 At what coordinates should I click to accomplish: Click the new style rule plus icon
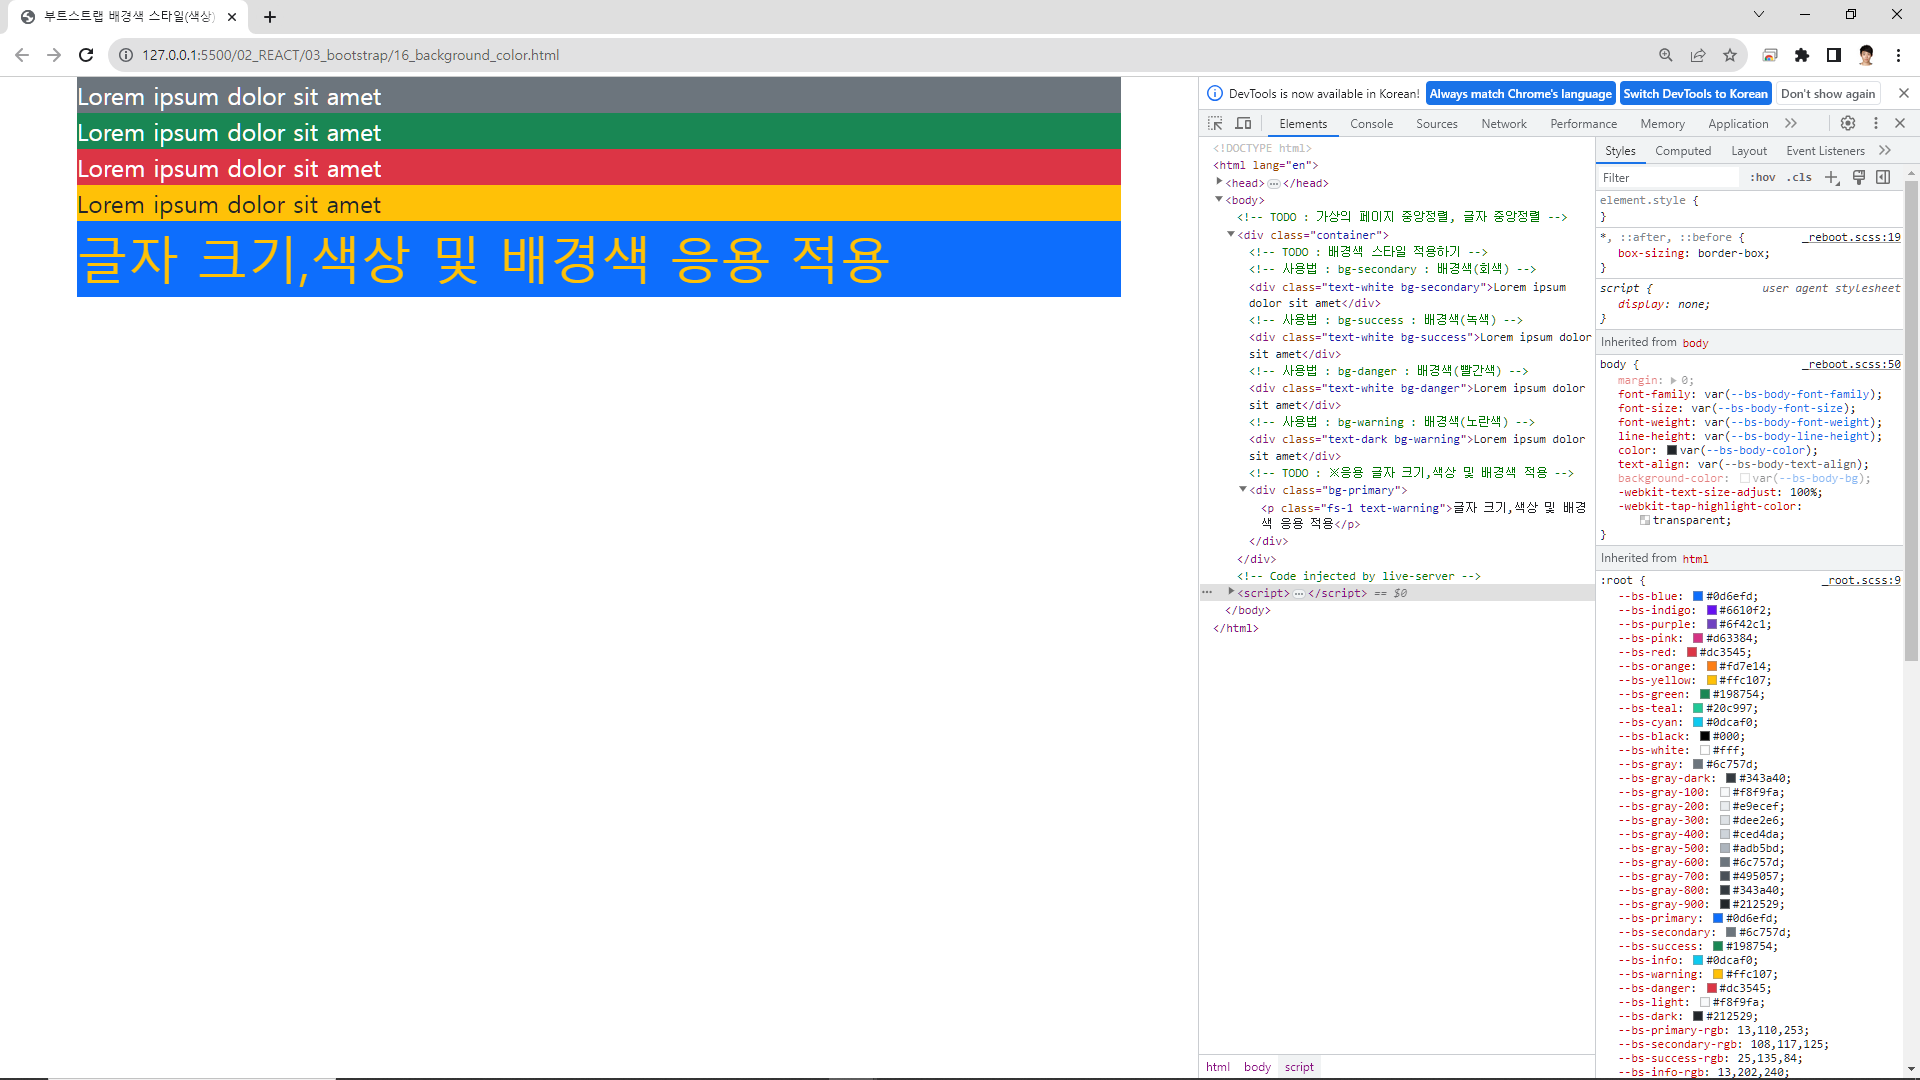[x=1832, y=177]
